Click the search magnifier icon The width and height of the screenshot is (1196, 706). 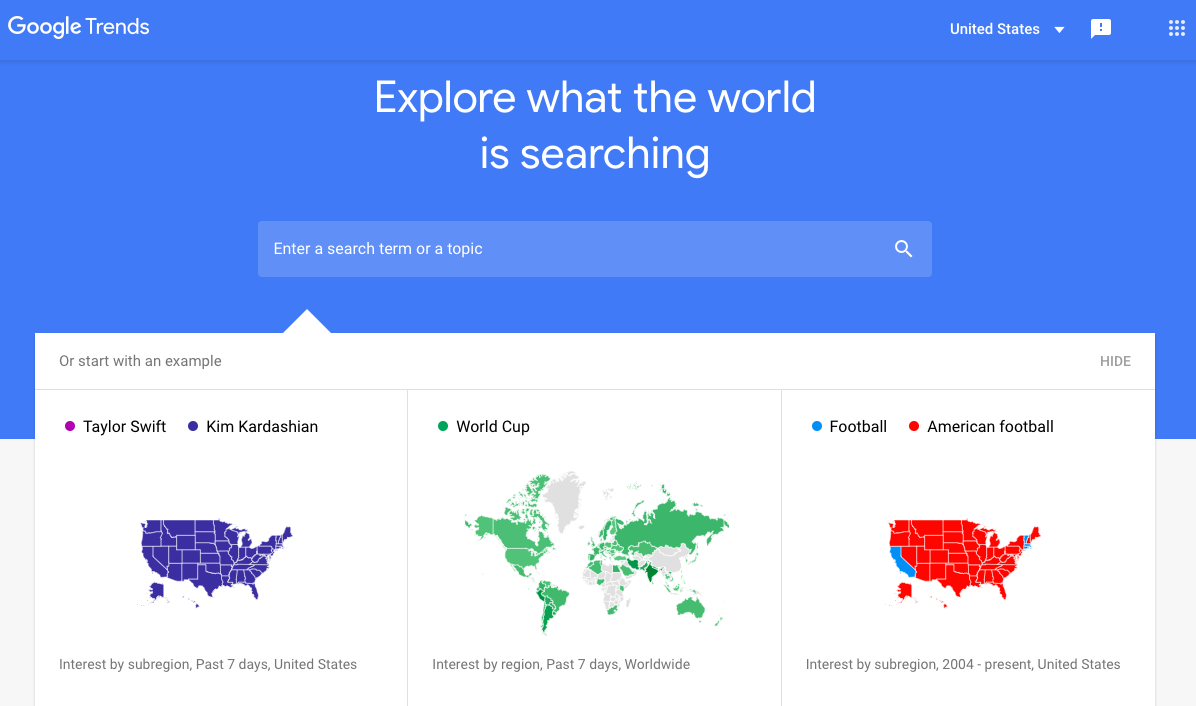click(x=903, y=248)
